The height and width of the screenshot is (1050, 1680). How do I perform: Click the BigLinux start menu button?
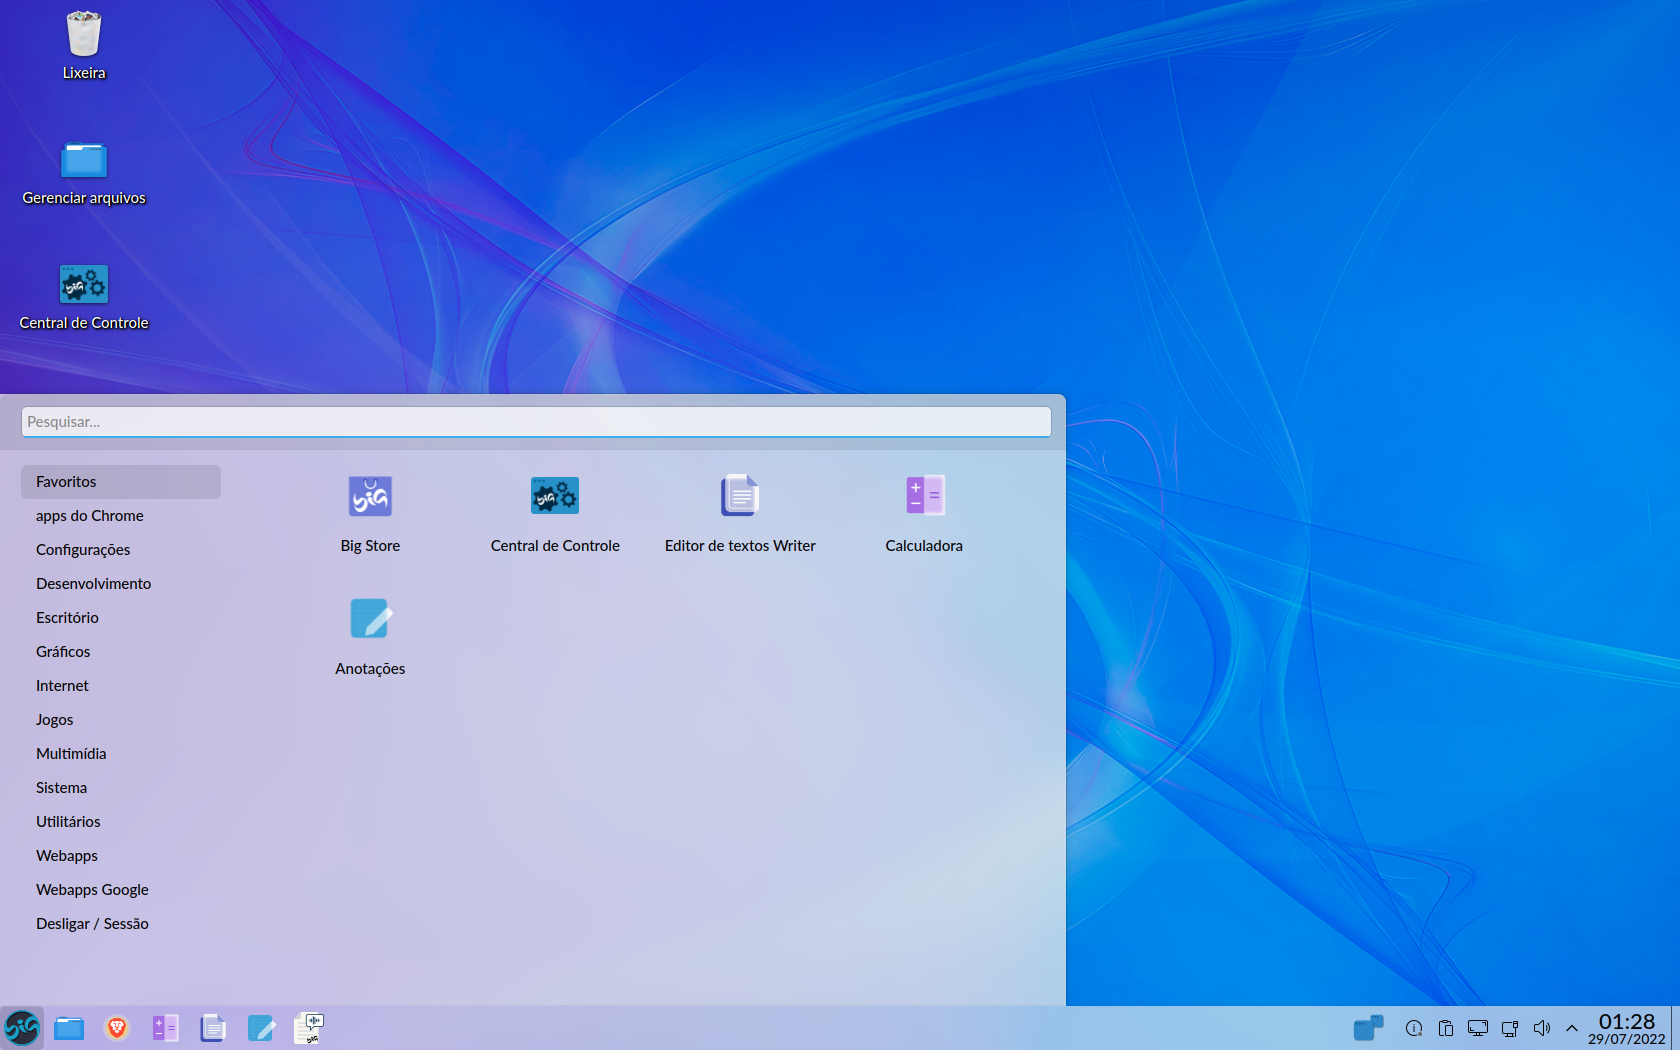tap(22, 1027)
